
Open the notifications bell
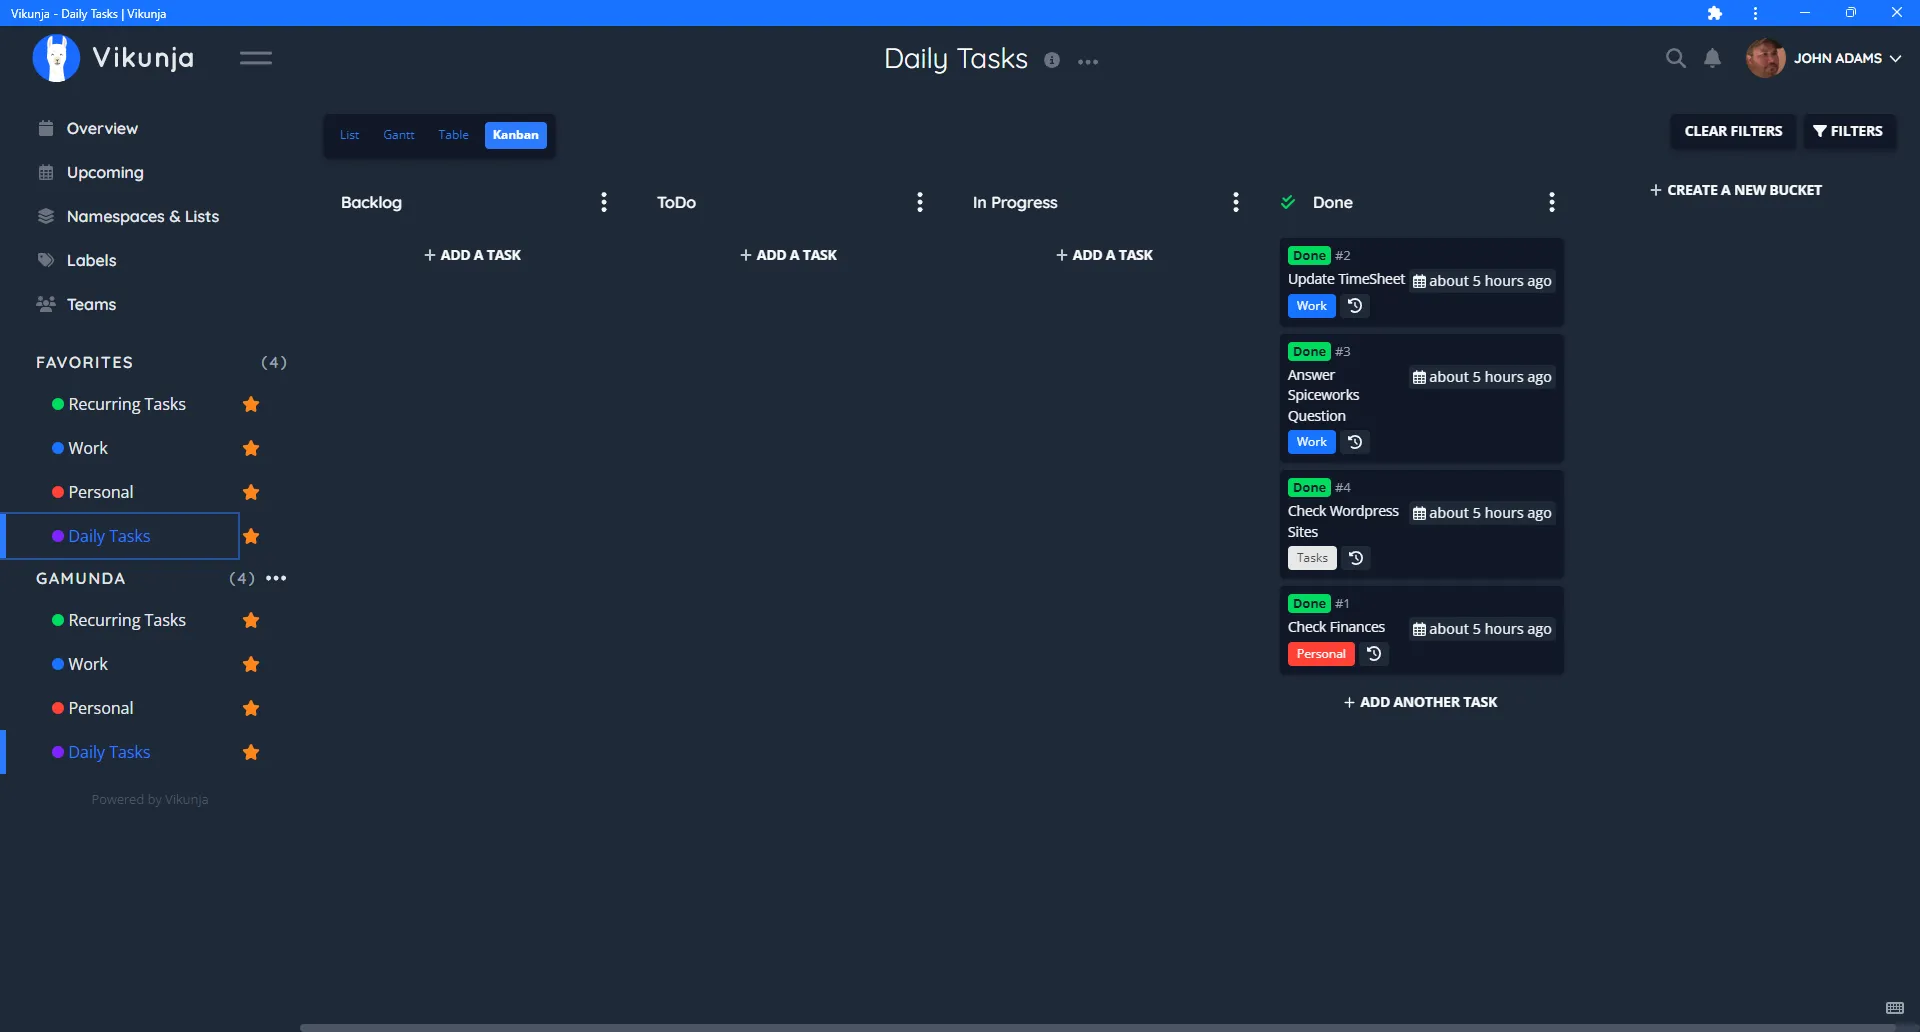(1713, 58)
